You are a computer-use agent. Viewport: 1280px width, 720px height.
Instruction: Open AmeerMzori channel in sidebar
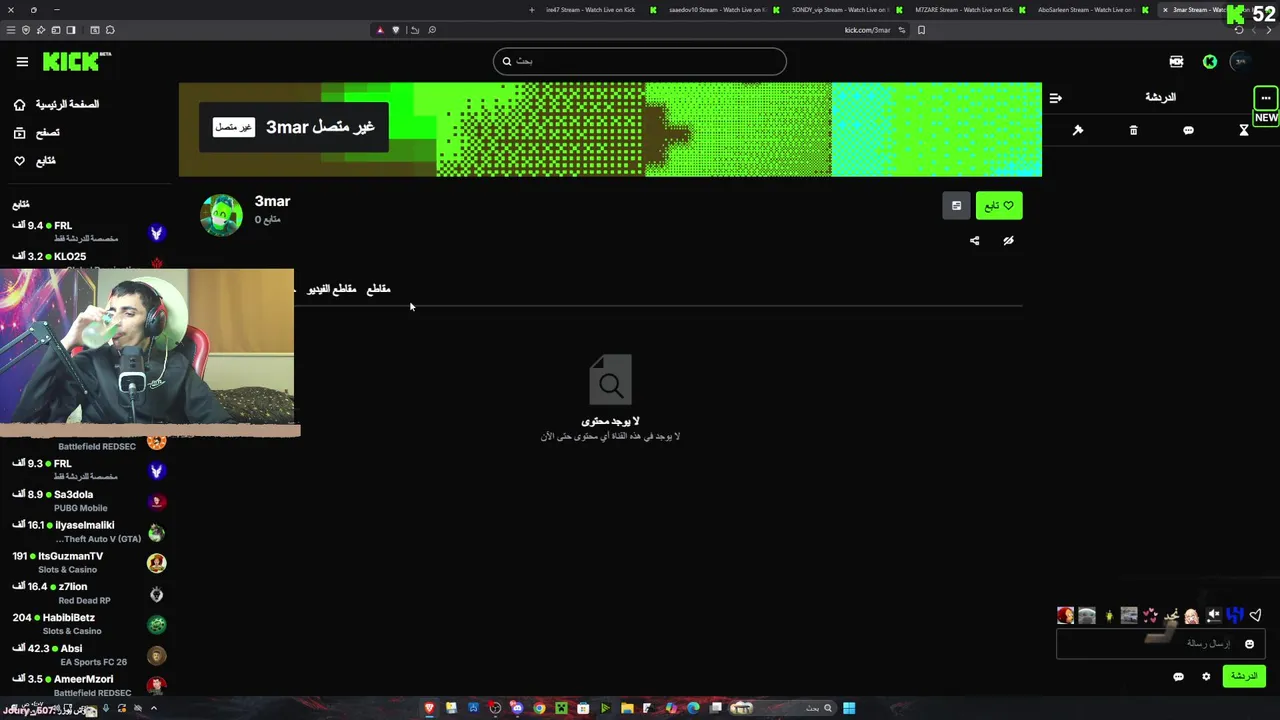[x=88, y=686]
